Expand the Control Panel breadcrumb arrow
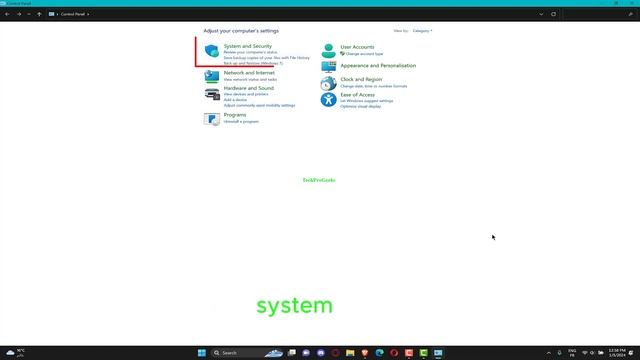 88,14
